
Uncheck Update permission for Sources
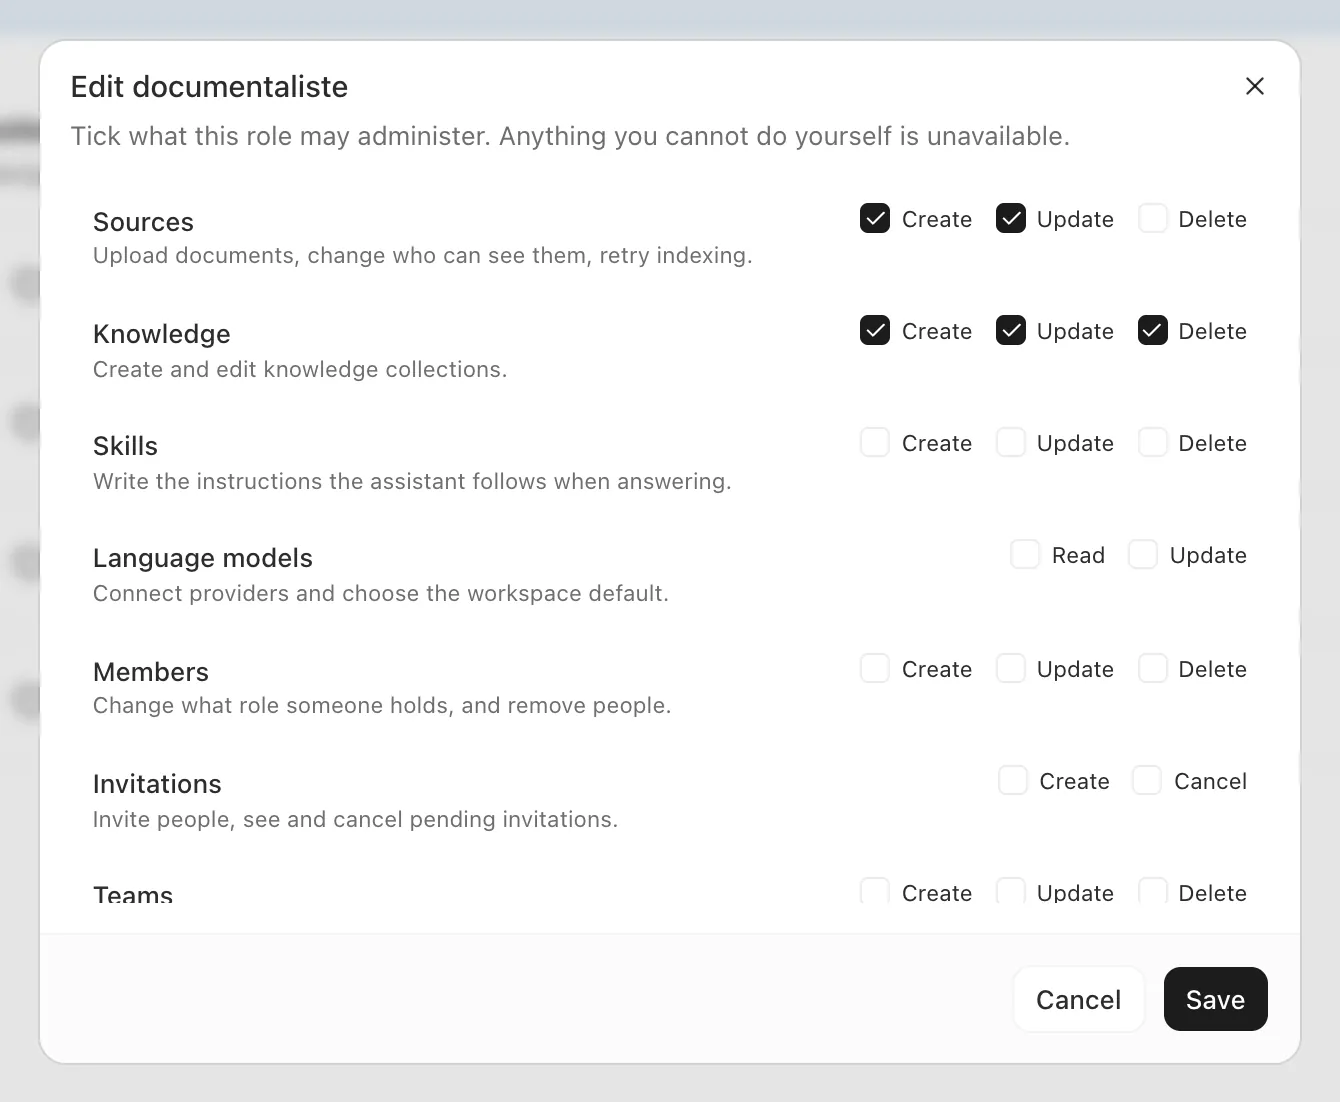coord(1011,218)
